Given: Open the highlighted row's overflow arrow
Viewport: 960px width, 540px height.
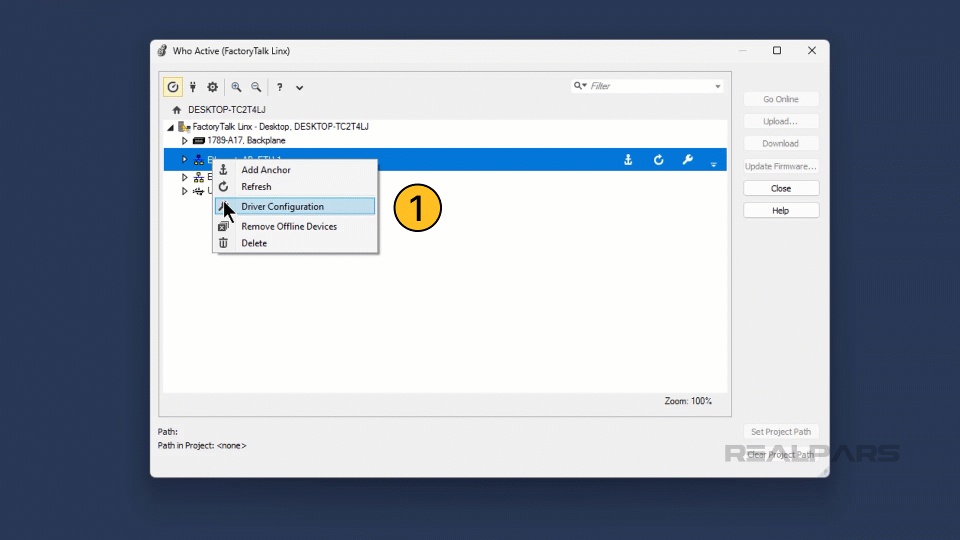Looking at the screenshot, I should (713, 163).
